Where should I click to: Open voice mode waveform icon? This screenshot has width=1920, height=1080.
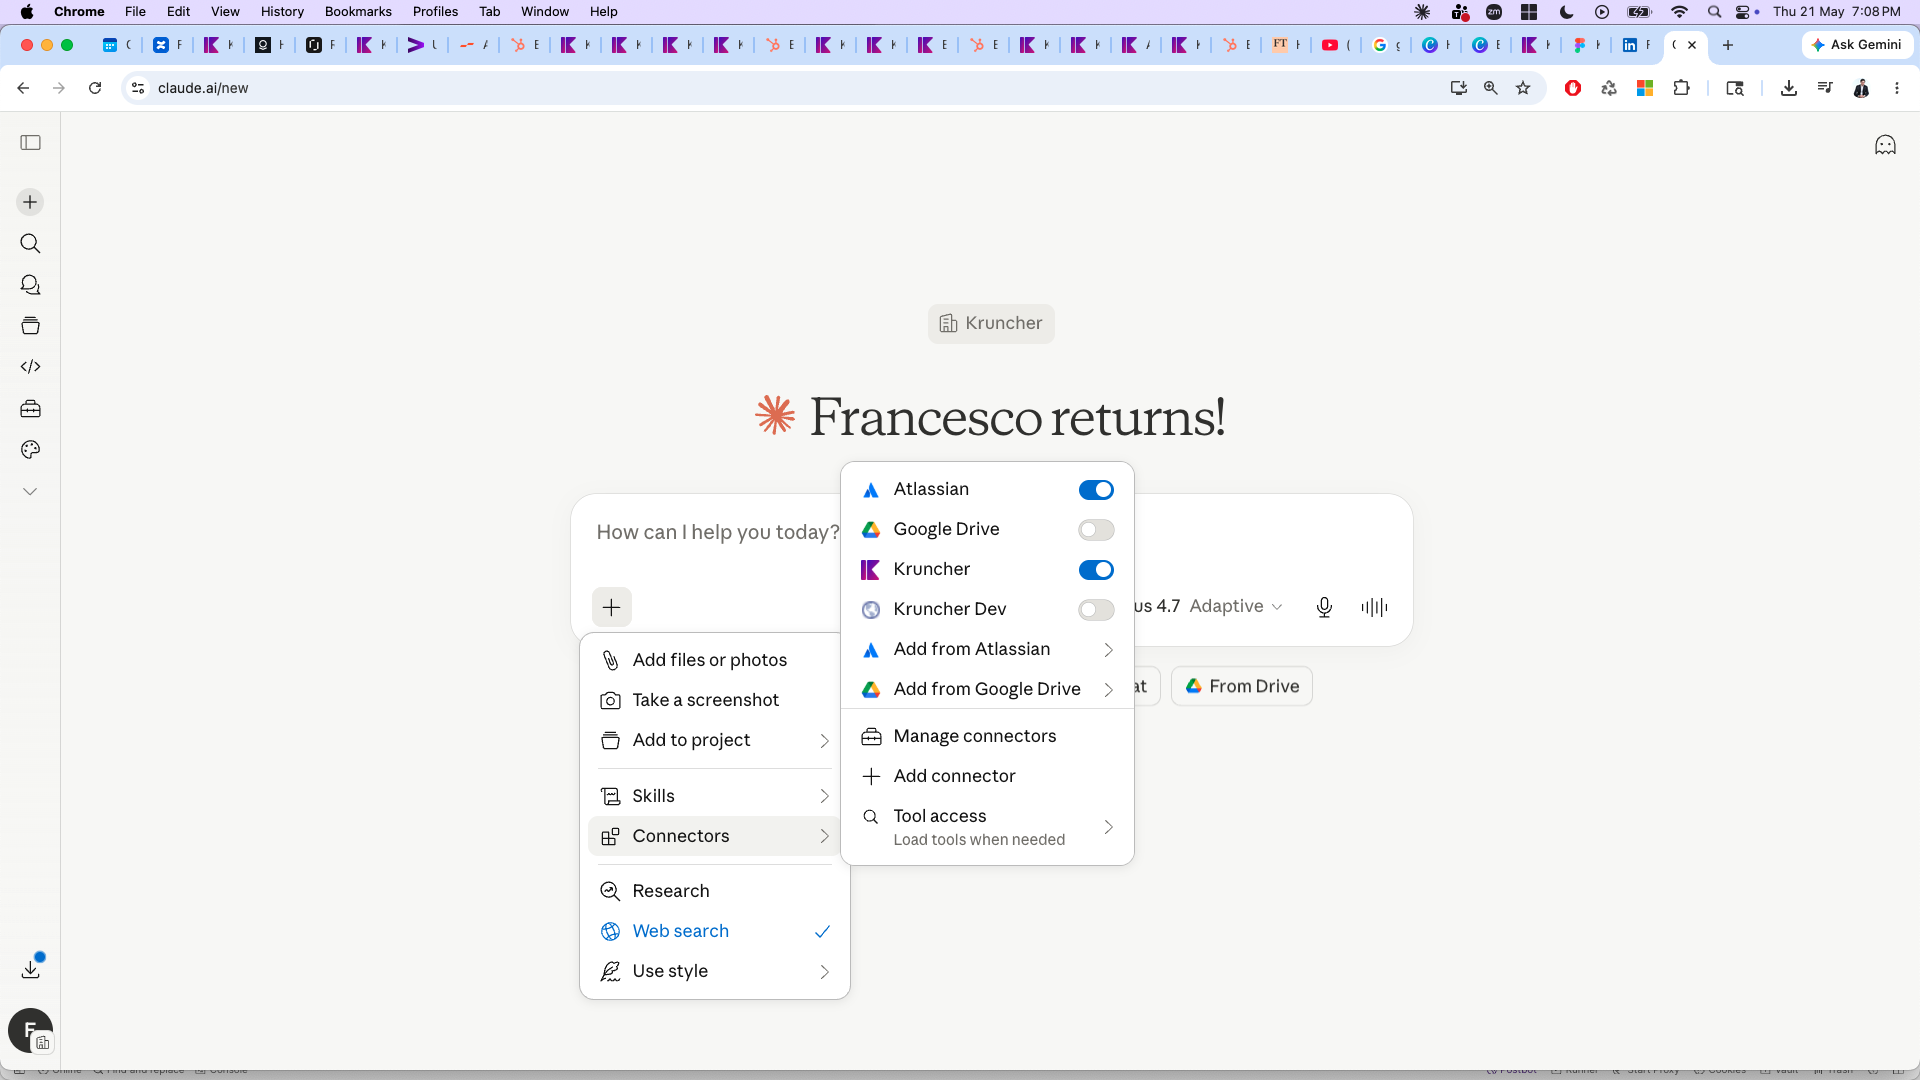(1374, 607)
